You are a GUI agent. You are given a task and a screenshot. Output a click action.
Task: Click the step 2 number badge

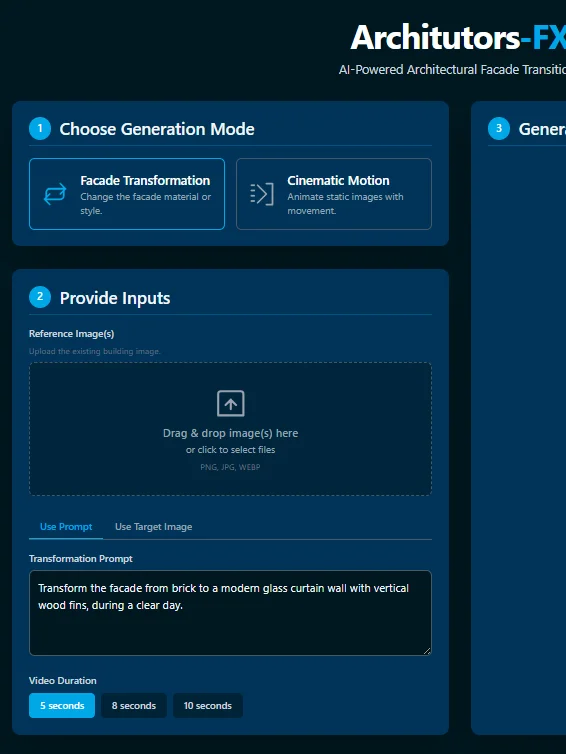(x=40, y=297)
